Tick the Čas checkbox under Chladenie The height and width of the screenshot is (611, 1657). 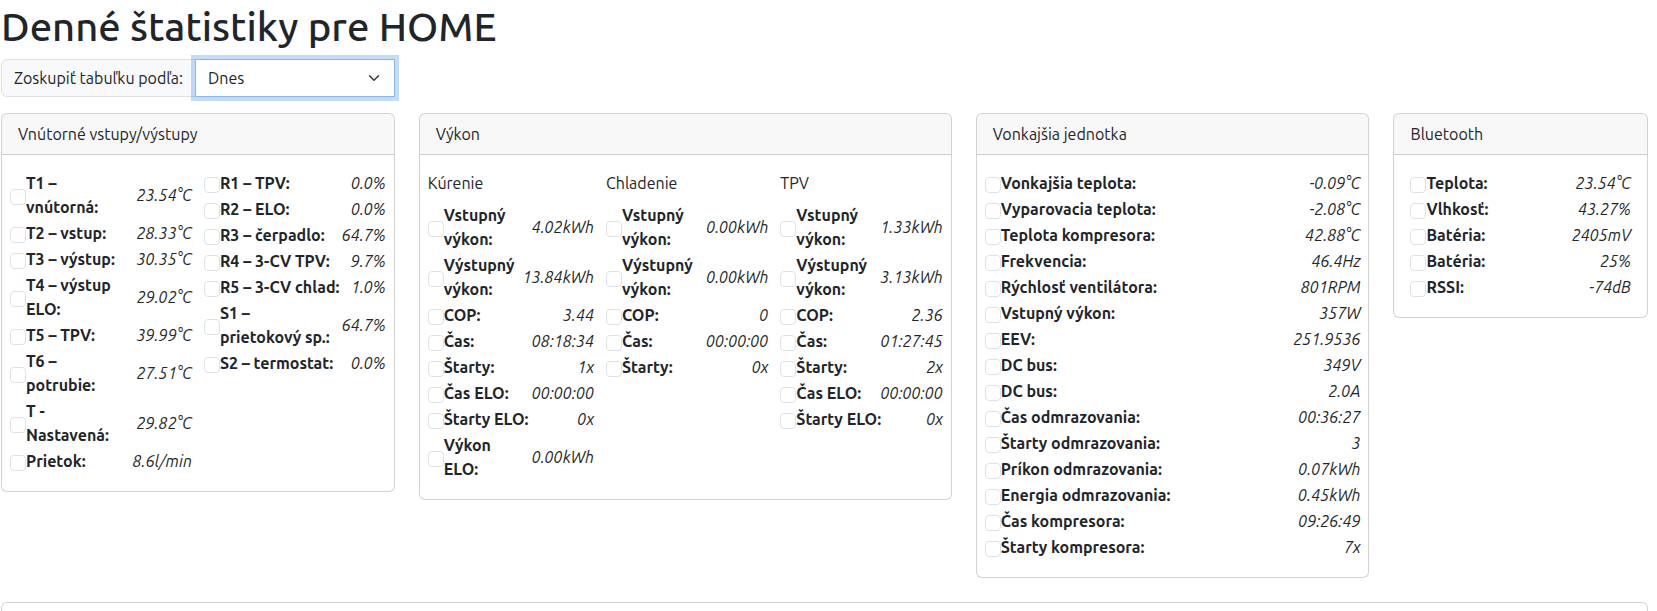click(614, 342)
